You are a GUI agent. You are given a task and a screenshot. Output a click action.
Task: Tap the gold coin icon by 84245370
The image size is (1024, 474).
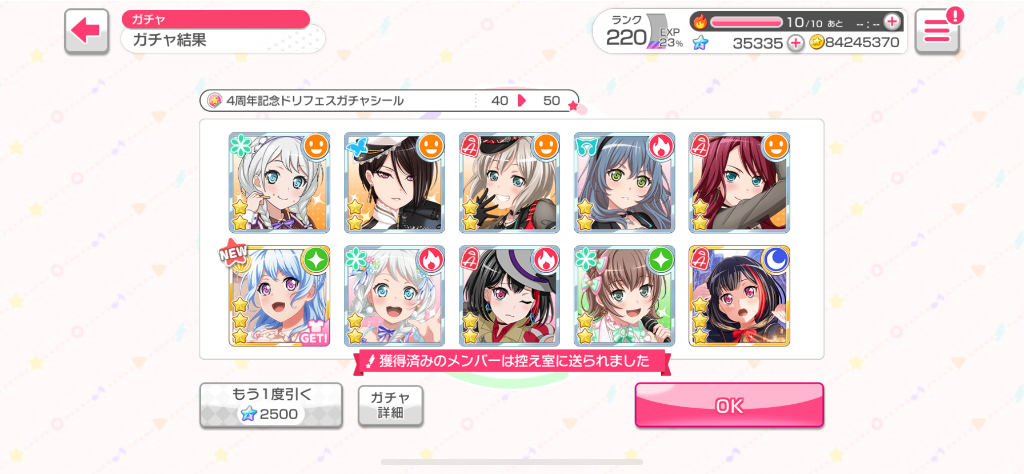[x=816, y=43]
